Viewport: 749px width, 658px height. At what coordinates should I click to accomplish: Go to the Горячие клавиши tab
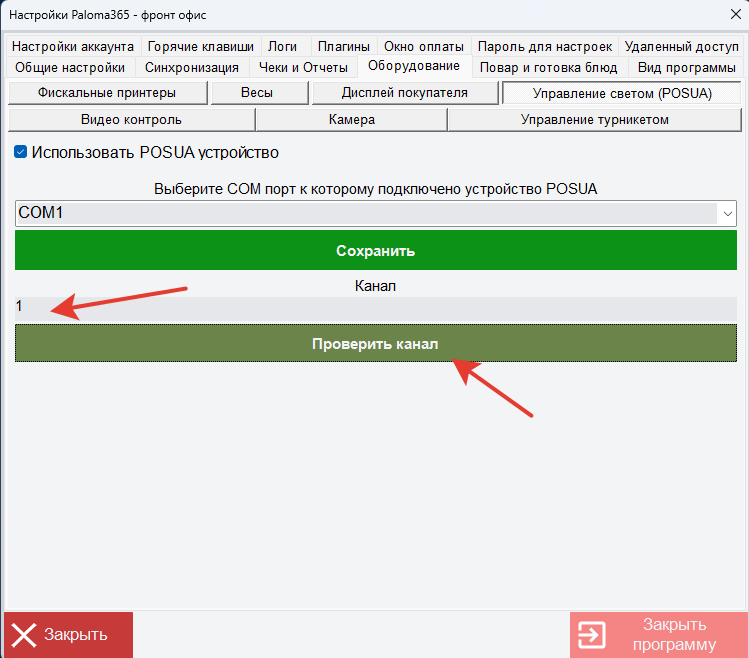click(200, 46)
